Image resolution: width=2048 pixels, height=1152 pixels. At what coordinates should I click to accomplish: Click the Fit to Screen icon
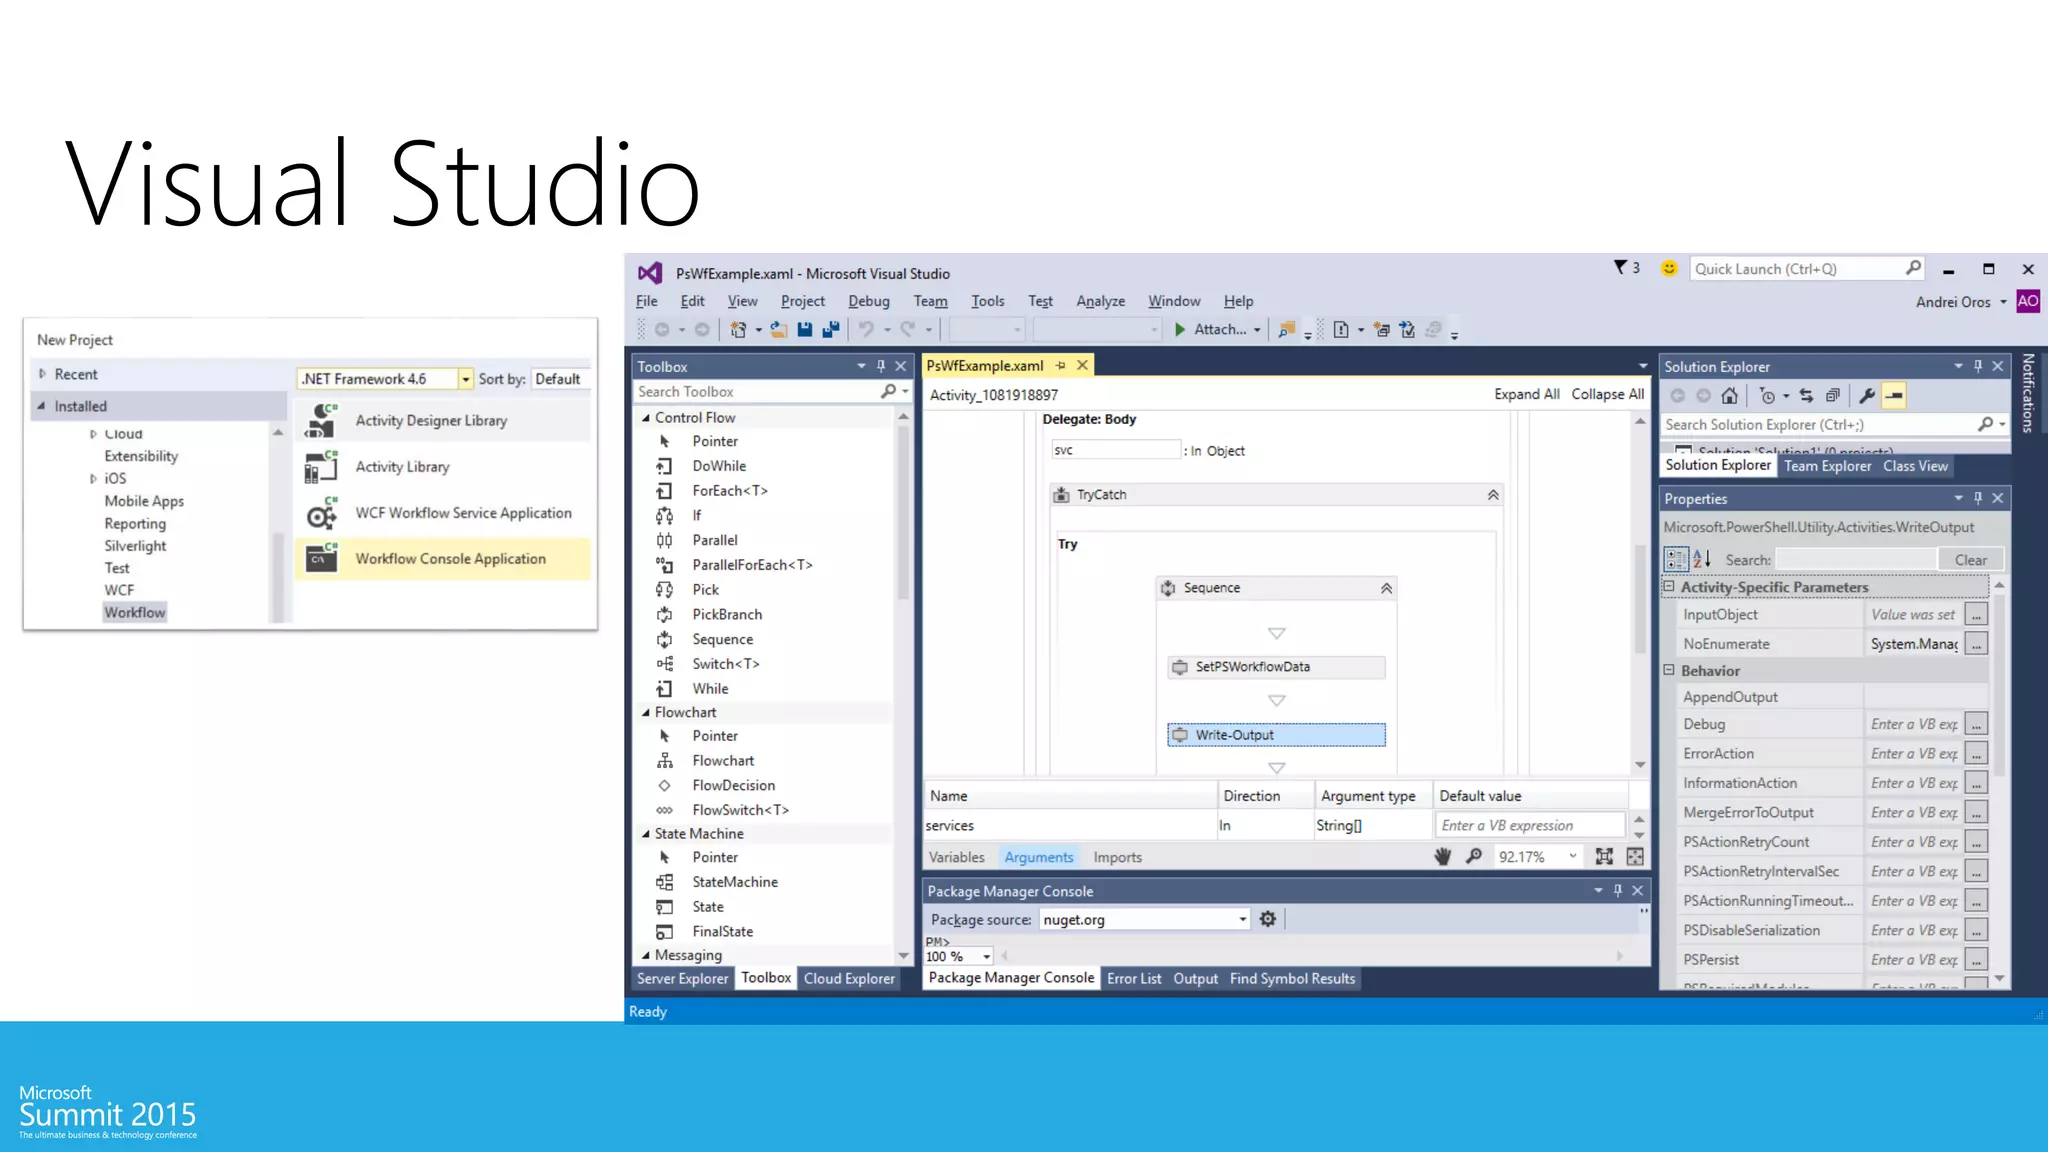(x=1604, y=856)
